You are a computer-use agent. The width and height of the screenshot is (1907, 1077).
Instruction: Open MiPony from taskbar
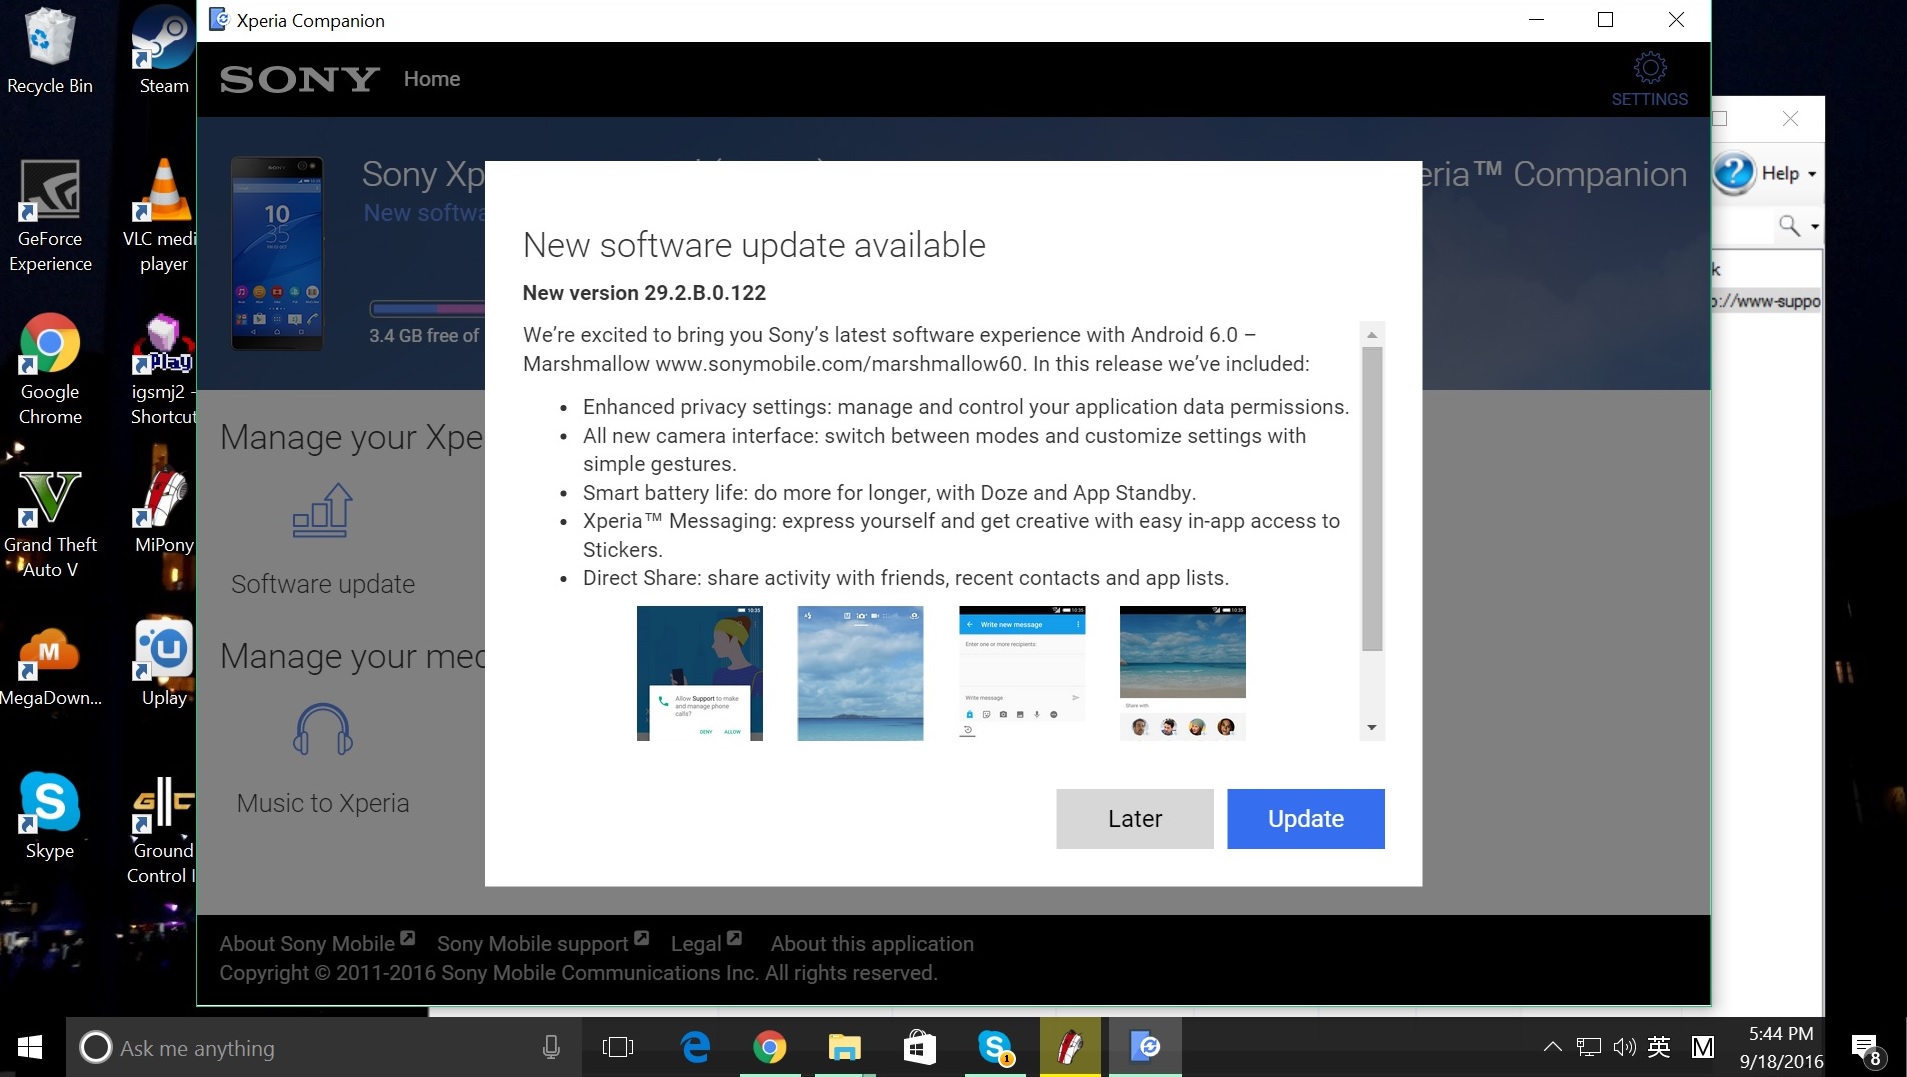1070,1047
